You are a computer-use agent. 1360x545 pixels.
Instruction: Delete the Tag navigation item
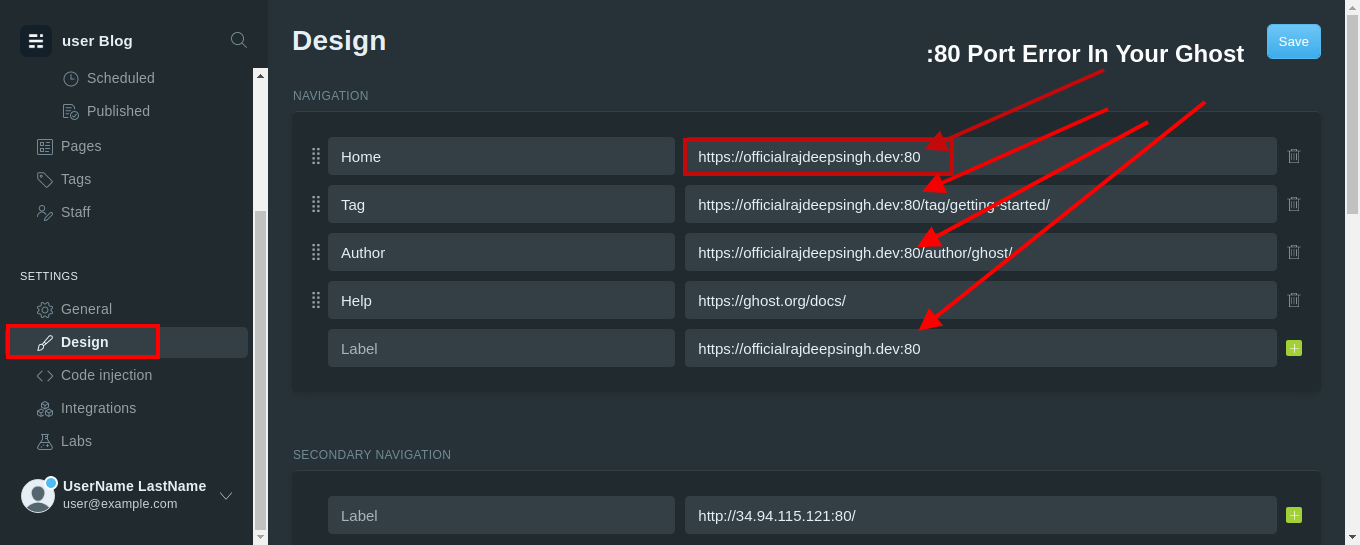click(1294, 204)
